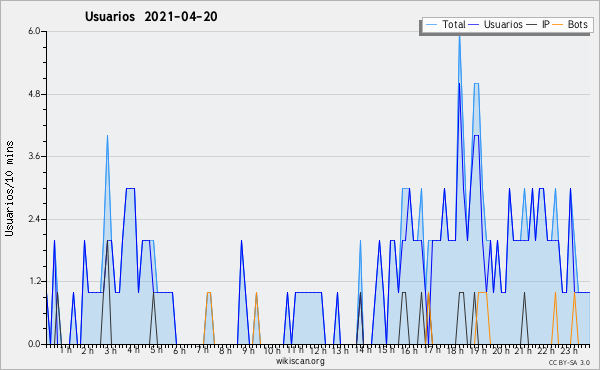
Task: Click the 2.4 y-axis value
Action: 34,219
